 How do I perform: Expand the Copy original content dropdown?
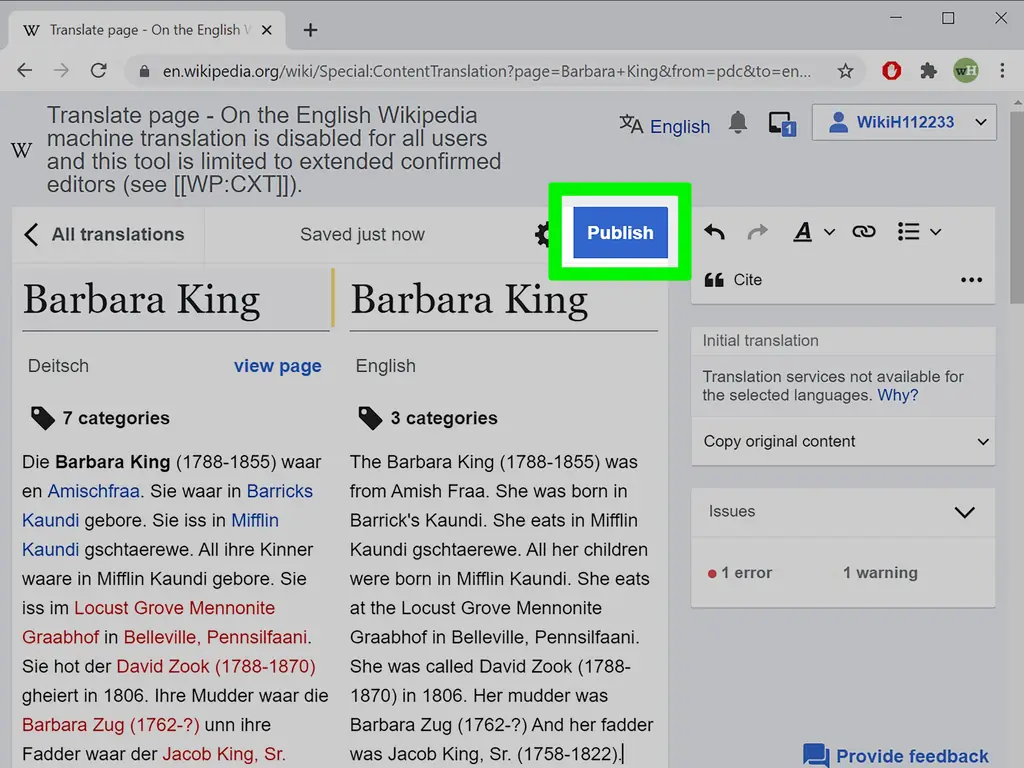[x=843, y=441]
